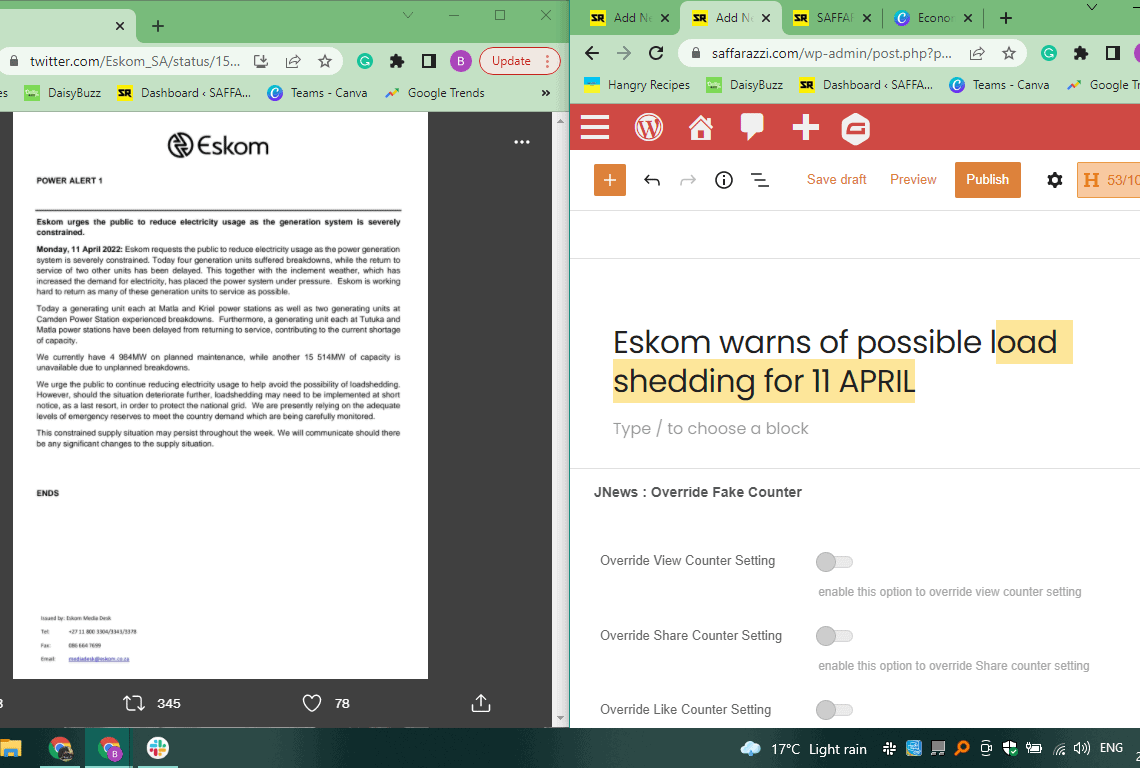Click the WordPress logo icon
The height and width of the screenshot is (768, 1140).
point(649,128)
